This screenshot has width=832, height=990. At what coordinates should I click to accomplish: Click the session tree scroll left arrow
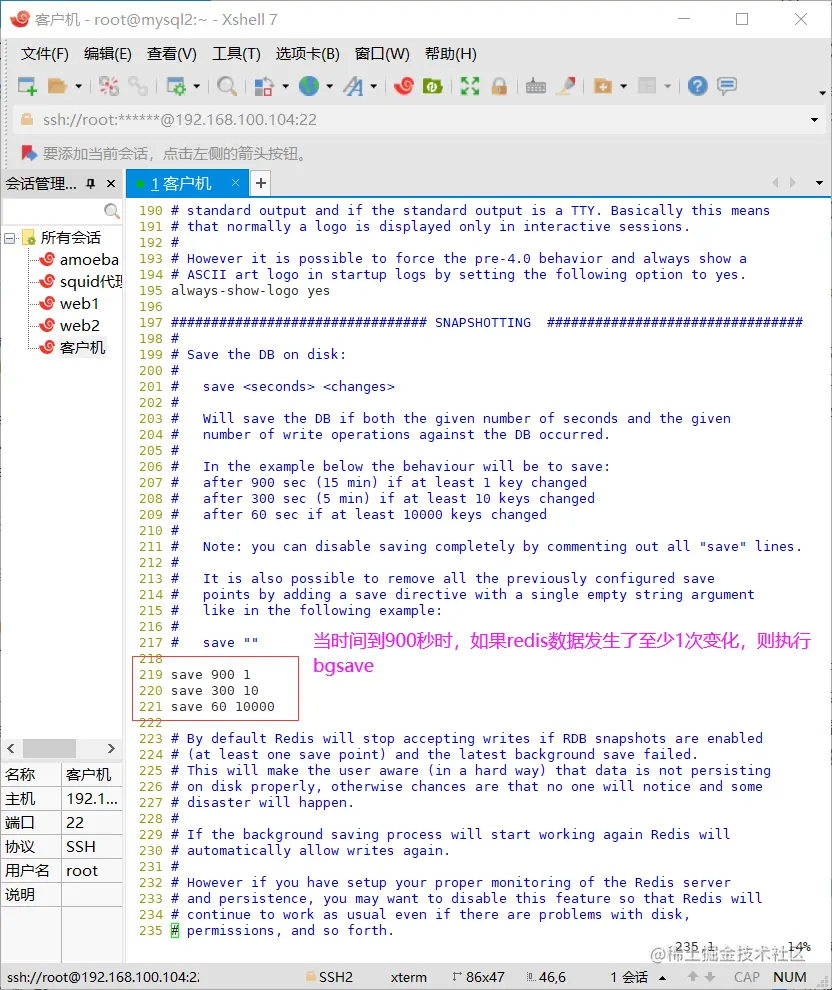(x=11, y=748)
